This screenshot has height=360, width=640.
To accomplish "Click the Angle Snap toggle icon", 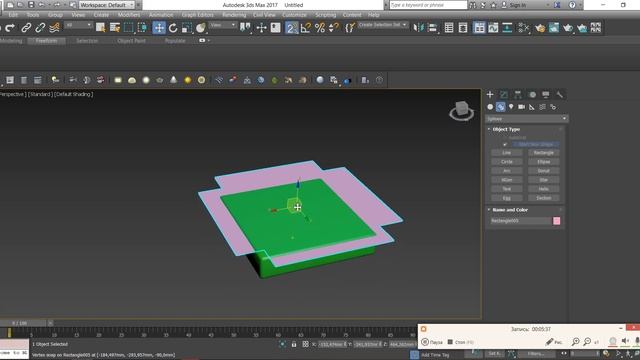I will [306, 28].
